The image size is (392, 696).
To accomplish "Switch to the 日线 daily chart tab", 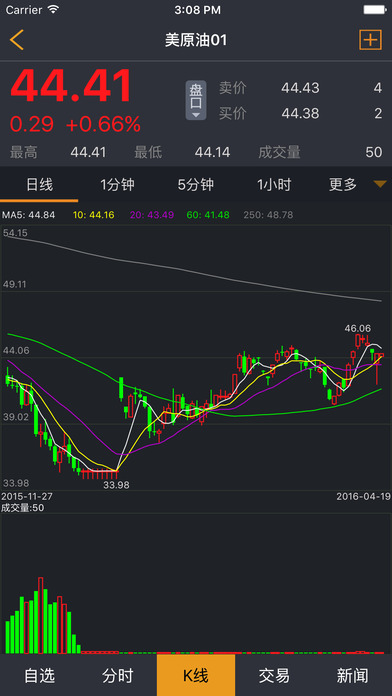I will click(39, 184).
